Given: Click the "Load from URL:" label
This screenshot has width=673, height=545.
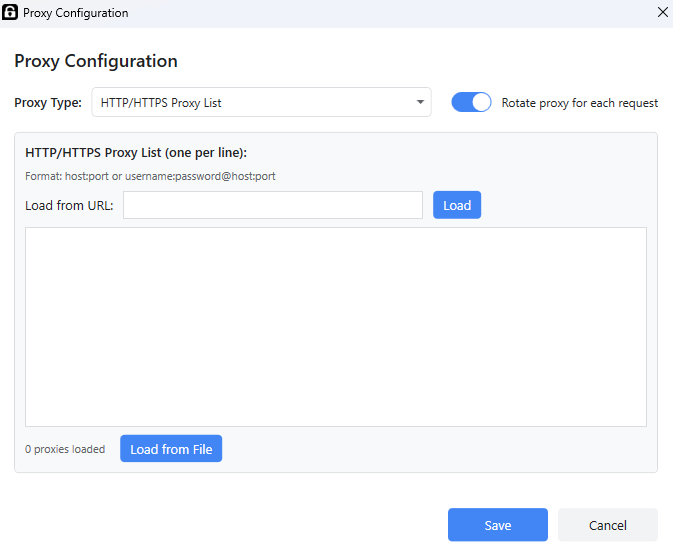Looking at the screenshot, I should pos(69,206).
